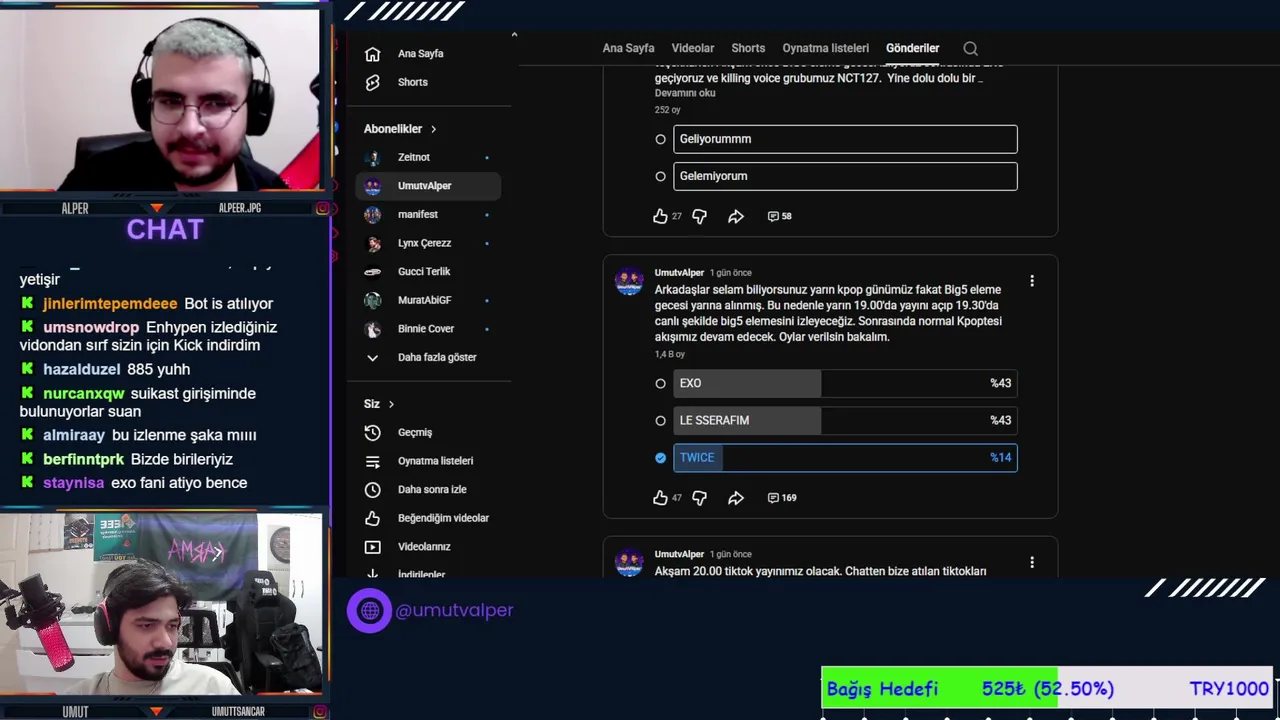The width and height of the screenshot is (1280, 720).
Task: Click chat username umsnowdrop
Action: 91,327
